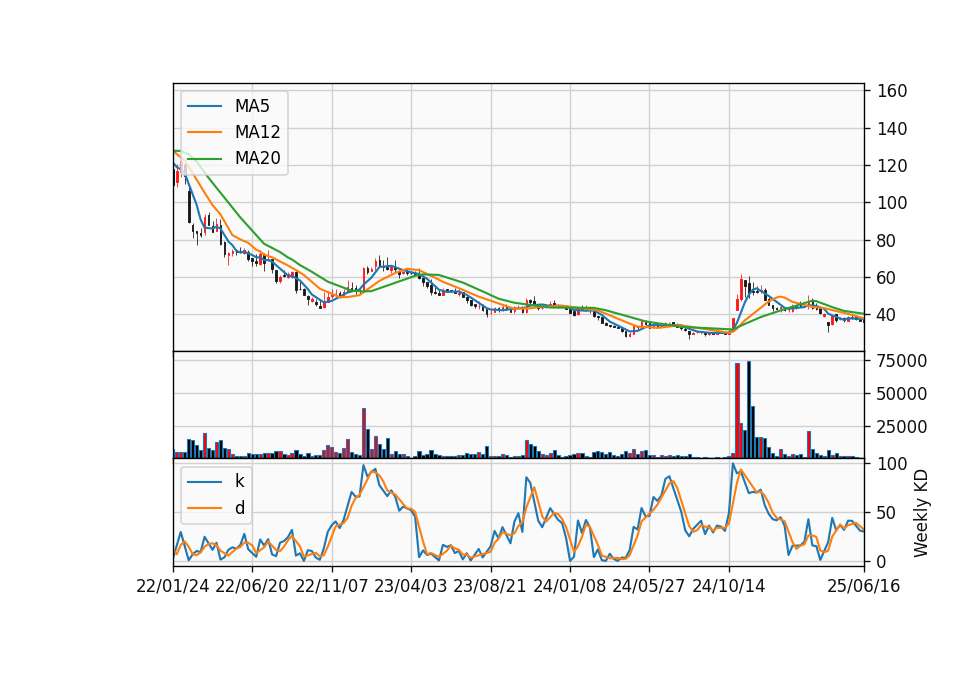This screenshot has width=960, height=690.
Task: Click the 22/11/07 date label
Action: coord(331,586)
